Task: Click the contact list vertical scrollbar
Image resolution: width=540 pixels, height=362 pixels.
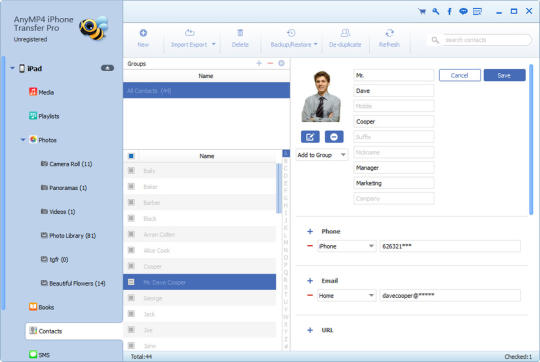Action: [278, 188]
